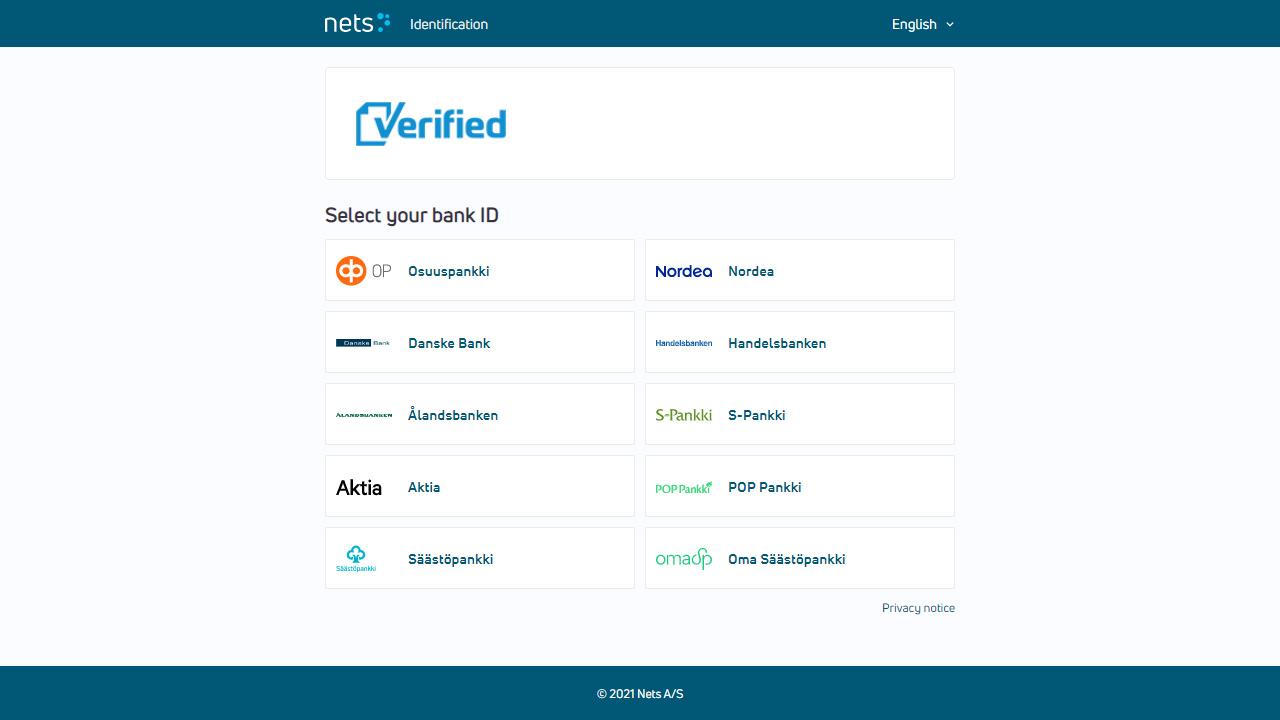Click the Nets logo in the header
Image resolution: width=1280 pixels, height=720 pixels.
point(357,23)
